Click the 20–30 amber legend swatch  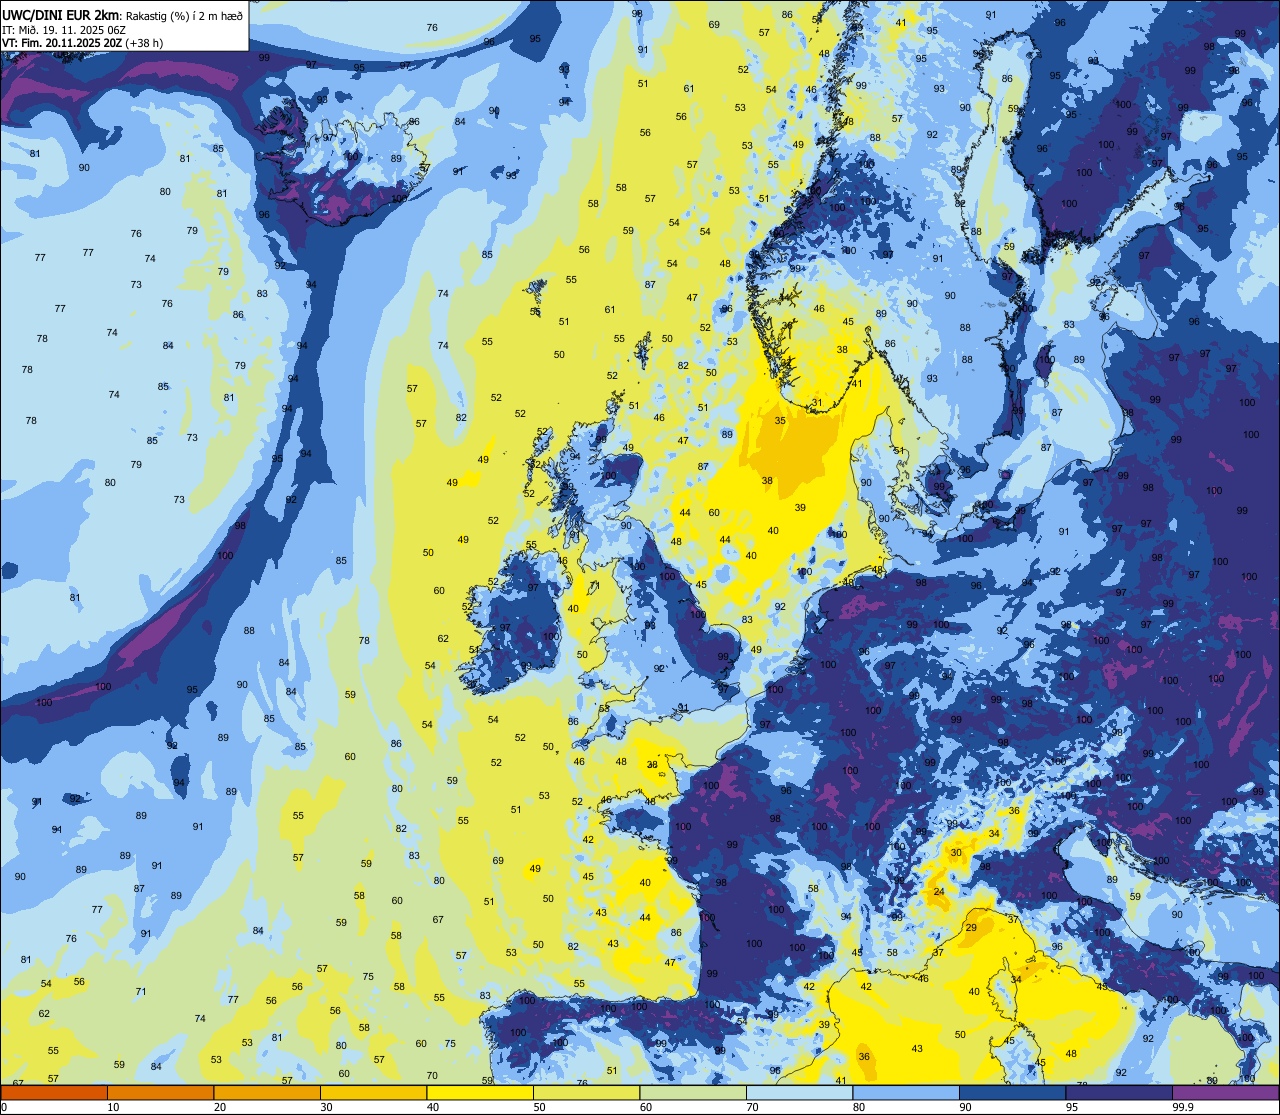pos(267,1092)
